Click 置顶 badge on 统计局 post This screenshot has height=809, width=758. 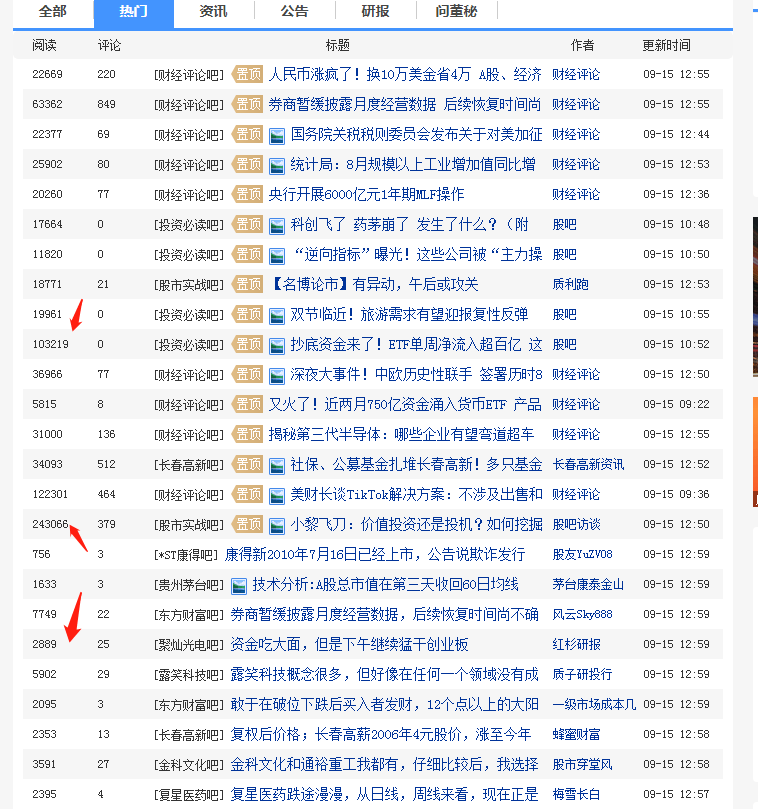click(248, 164)
